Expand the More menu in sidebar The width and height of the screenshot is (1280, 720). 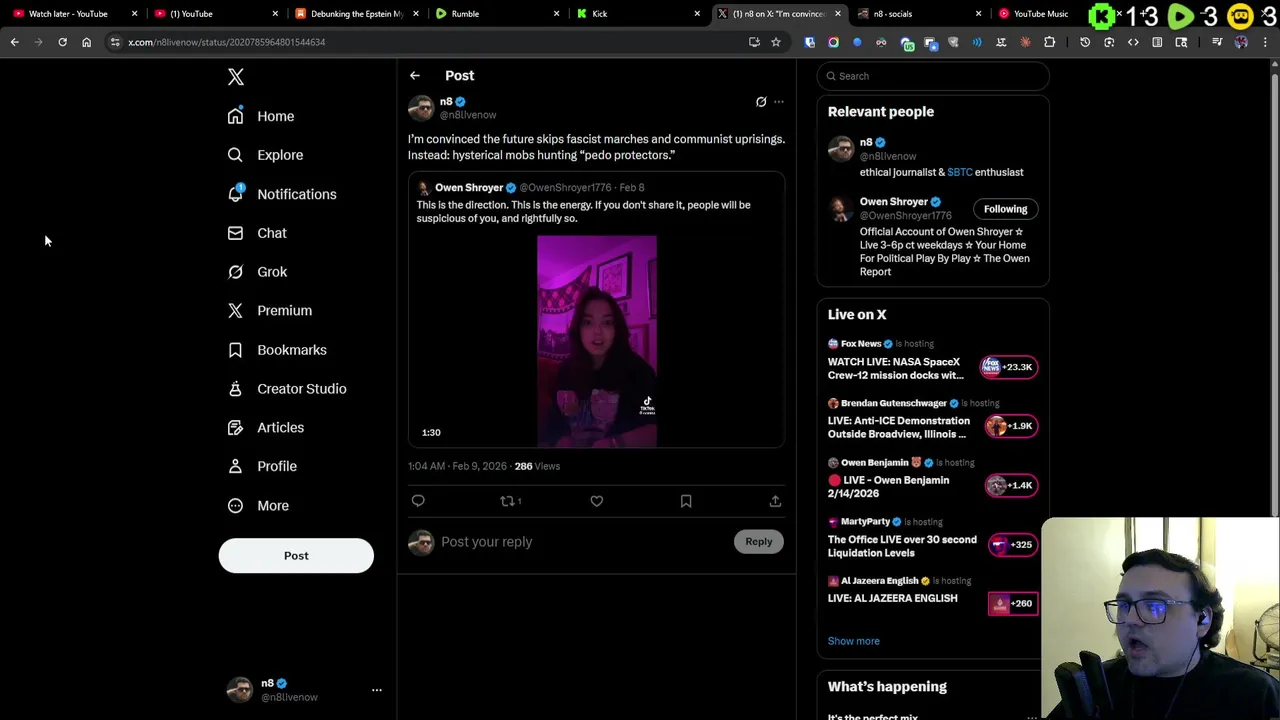pyautogui.click(x=260, y=506)
